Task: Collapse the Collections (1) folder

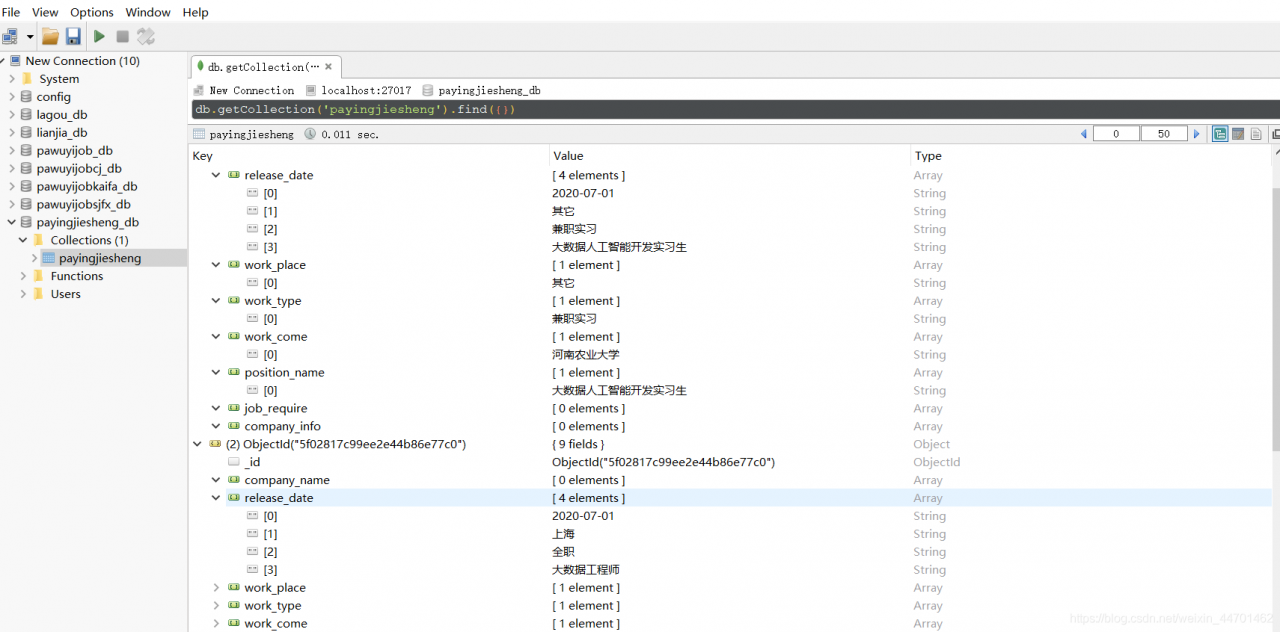Action: [x=23, y=240]
